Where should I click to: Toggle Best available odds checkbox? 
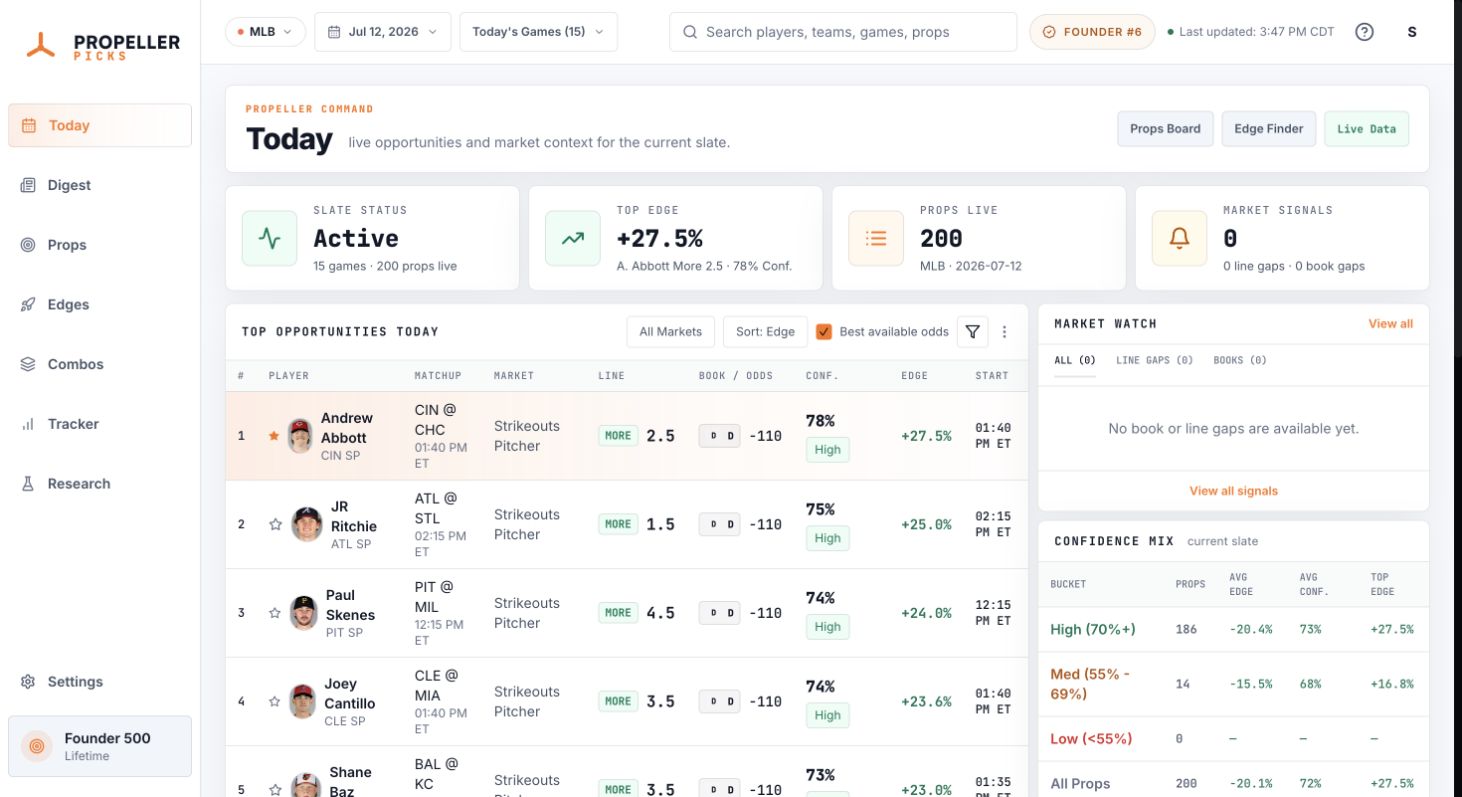[824, 332]
